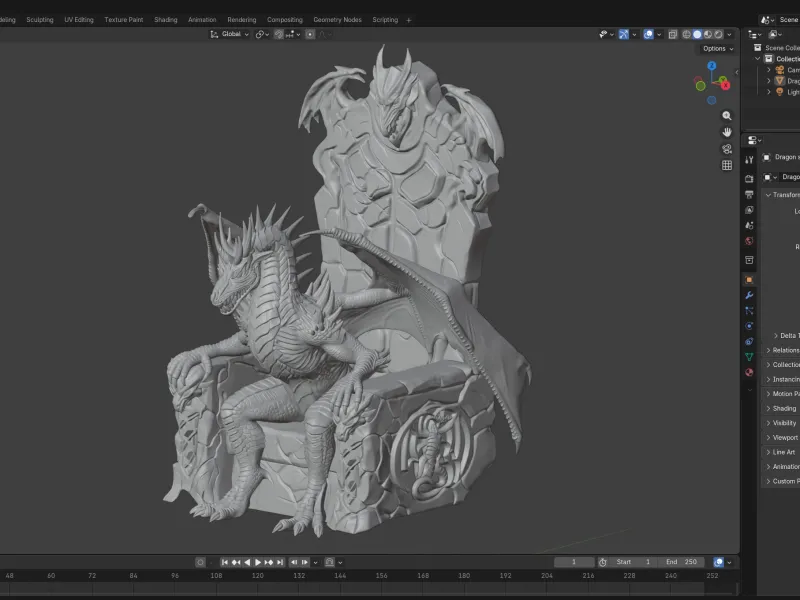Click the red X axis on navigation gizmo
The width and height of the screenshot is (800, 600).
[726, 85]
